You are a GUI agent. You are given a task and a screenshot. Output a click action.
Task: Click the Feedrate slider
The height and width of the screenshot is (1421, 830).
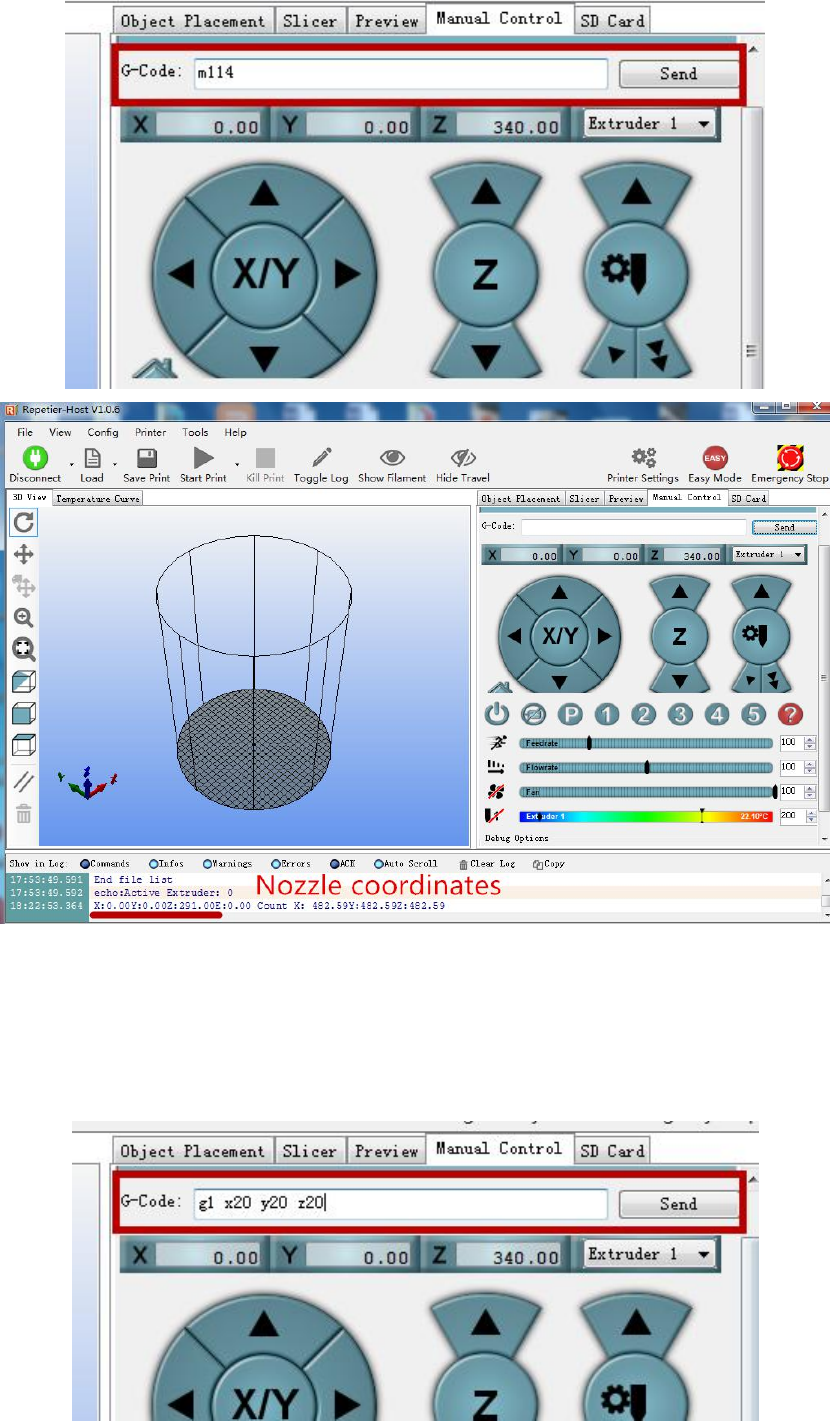coord(646,743)
